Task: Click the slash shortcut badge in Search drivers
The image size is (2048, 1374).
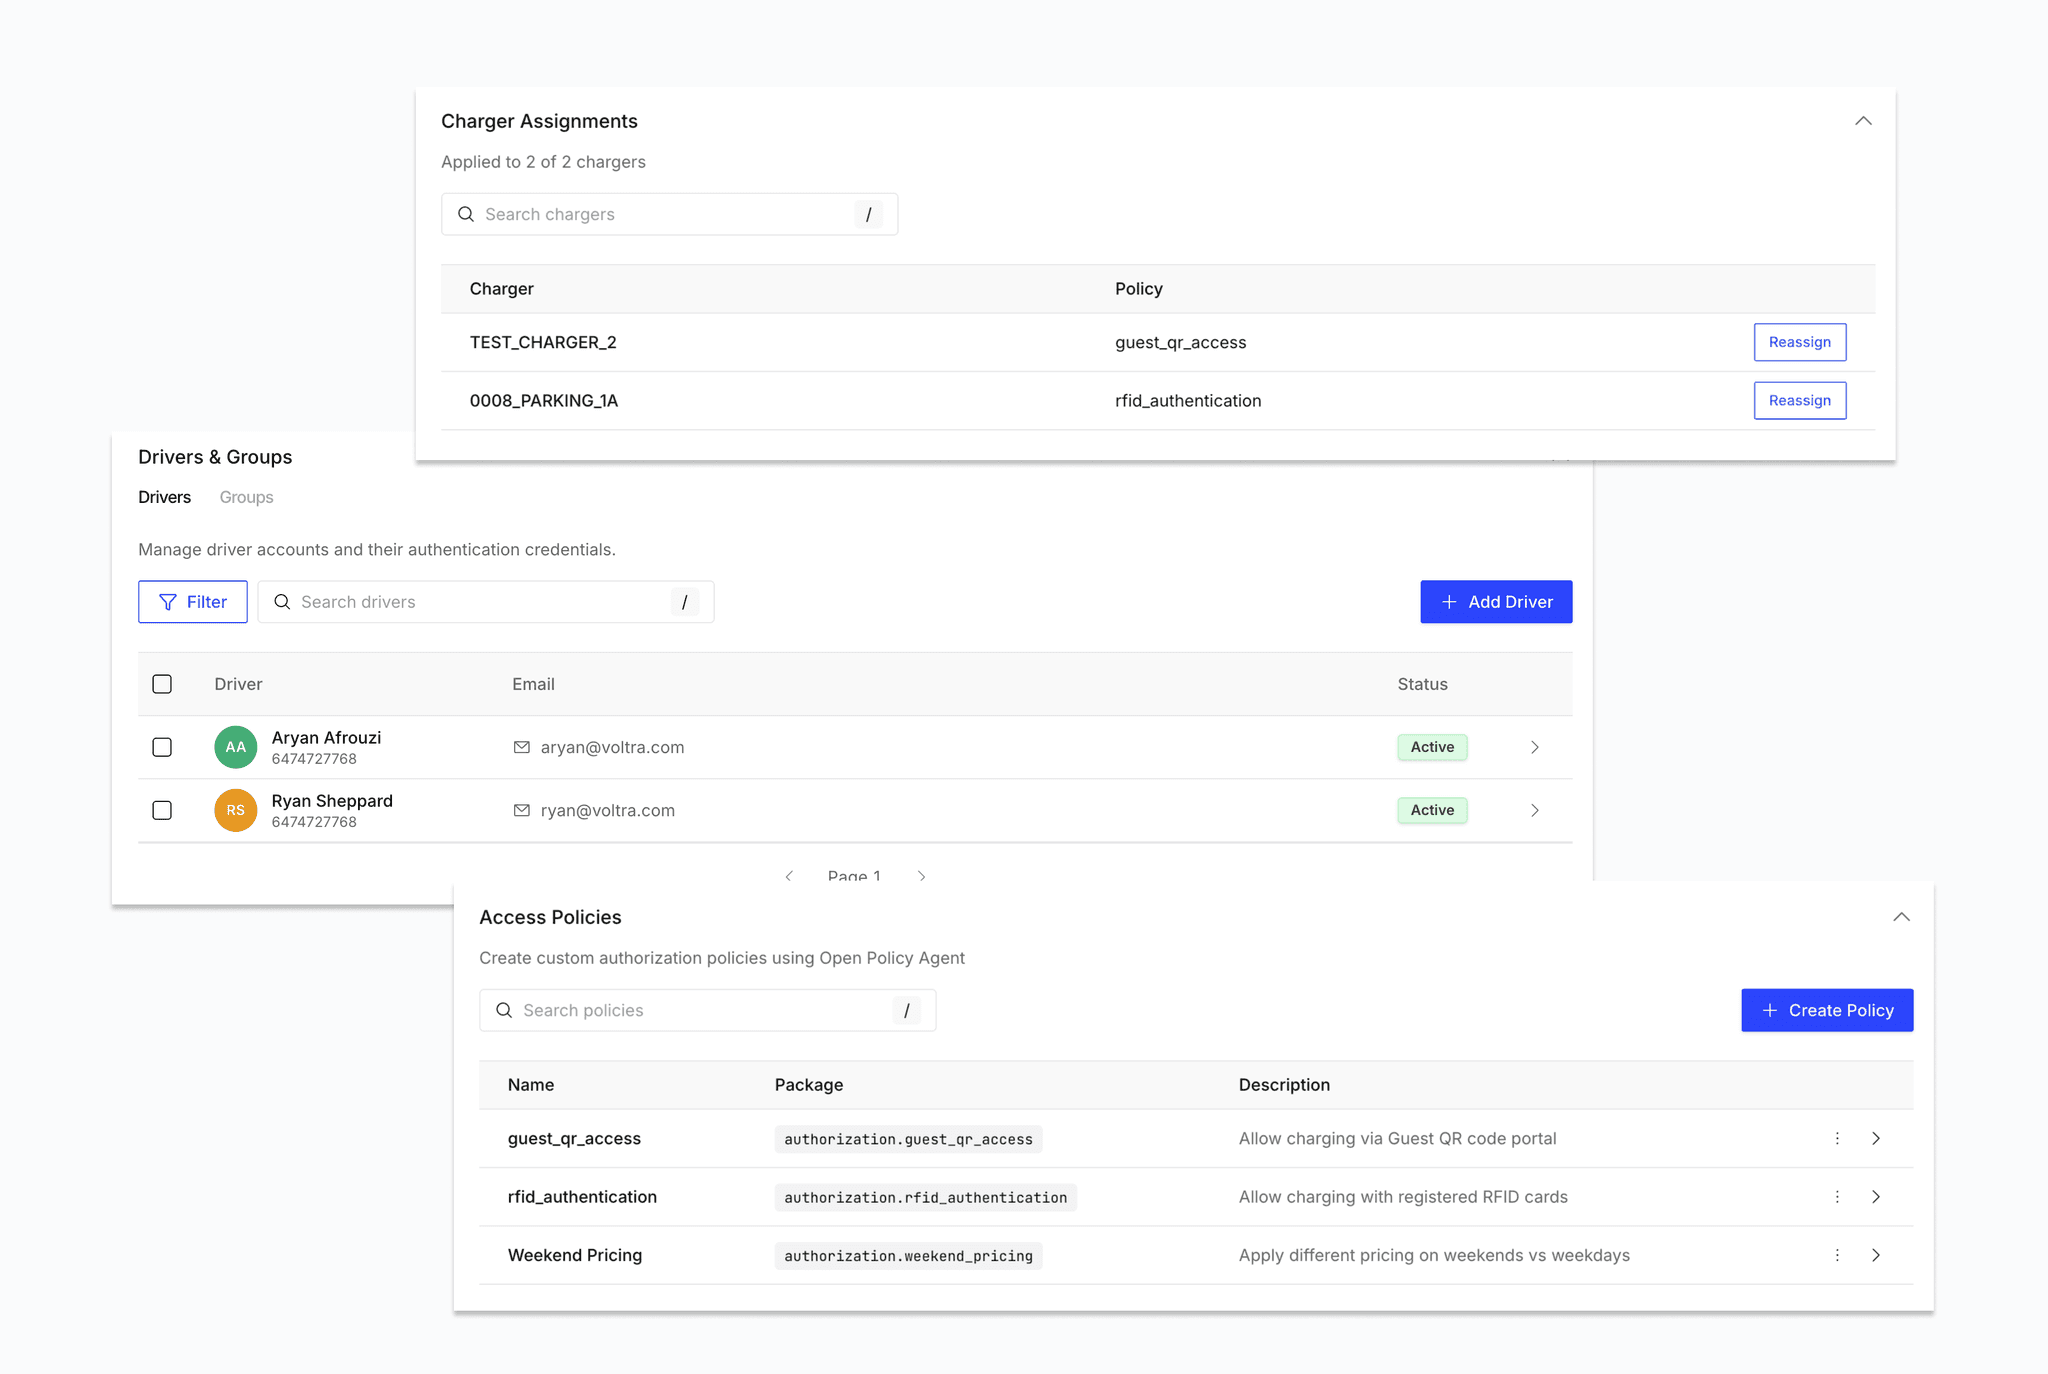Action: (684, 602)
